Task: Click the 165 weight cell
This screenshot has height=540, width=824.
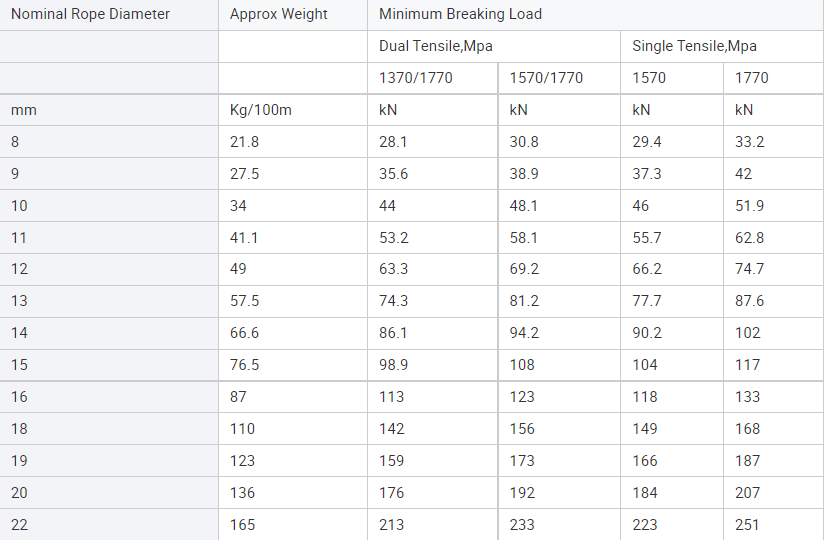Action: (x=243, y=525)
